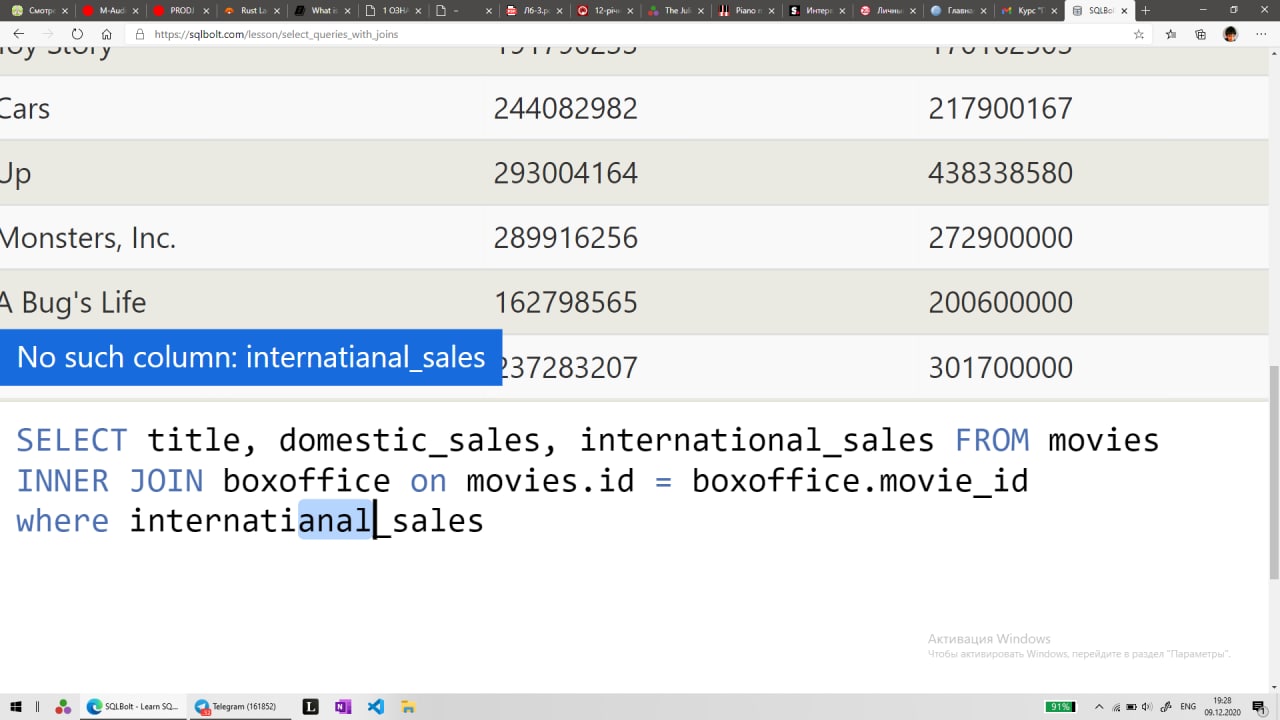
Task: Click the URL address bar
Action: [x=600, y=34]
